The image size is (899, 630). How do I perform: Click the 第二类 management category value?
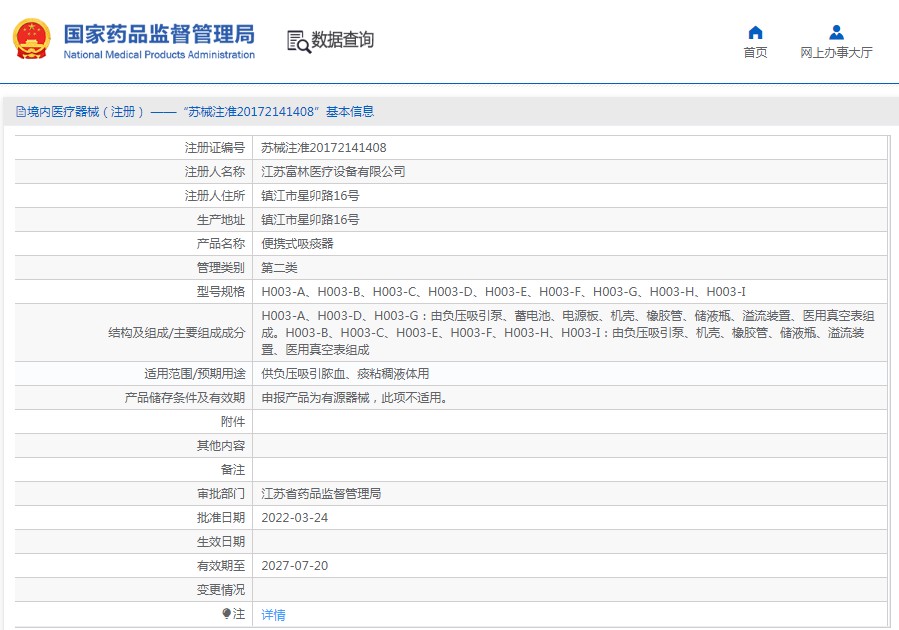pos(279,268)
